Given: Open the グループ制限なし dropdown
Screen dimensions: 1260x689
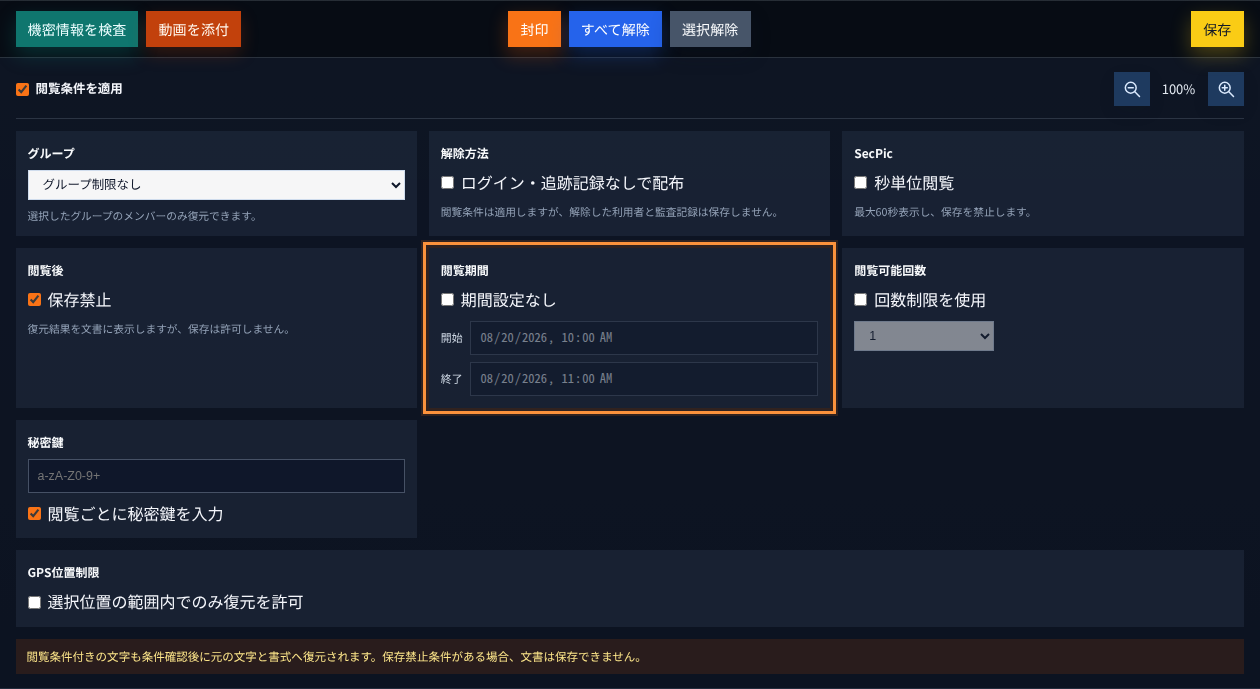Looking at the screenshot, I should [216, 185].
